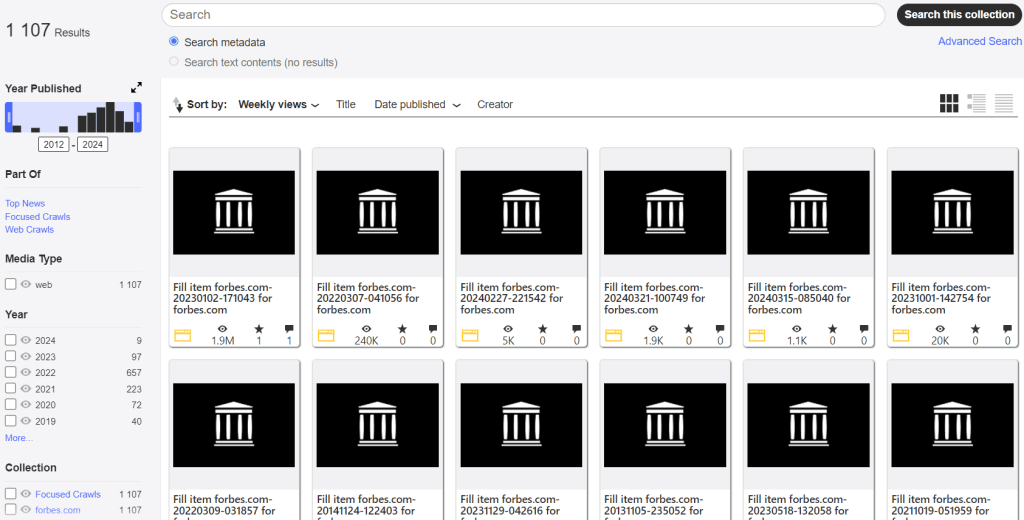Switch to tile grid view icon

tap(949, 103)
